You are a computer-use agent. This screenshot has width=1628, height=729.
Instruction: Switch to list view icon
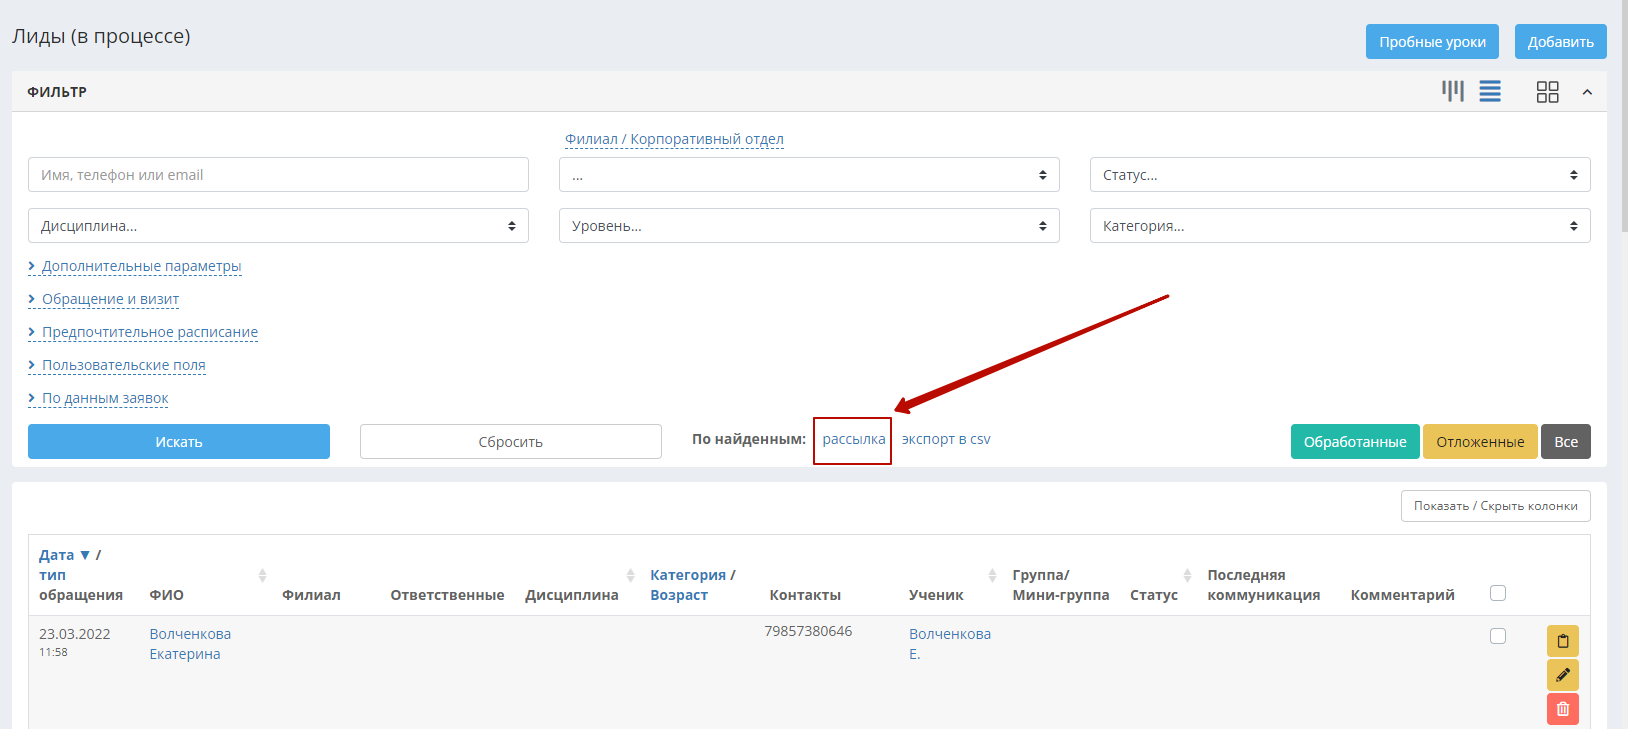click(1490, 92)
